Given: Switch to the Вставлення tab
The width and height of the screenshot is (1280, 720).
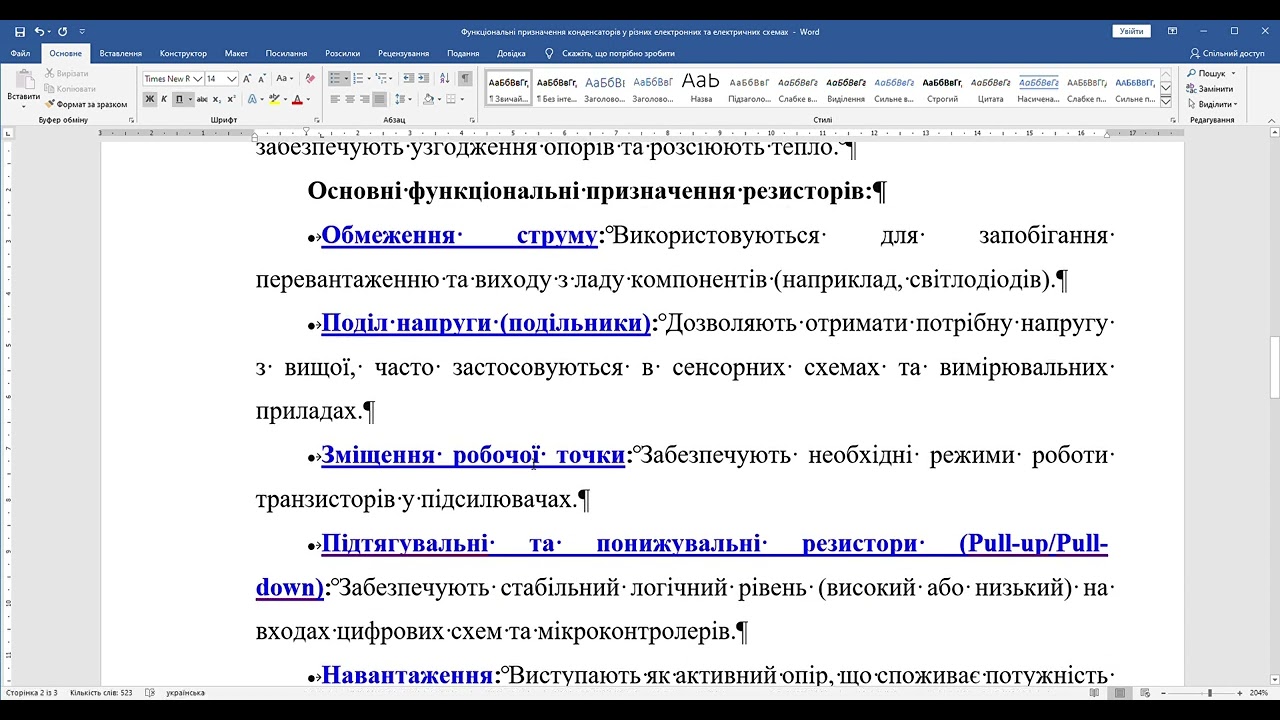Looking at the screenshot, I should (121, 53).
